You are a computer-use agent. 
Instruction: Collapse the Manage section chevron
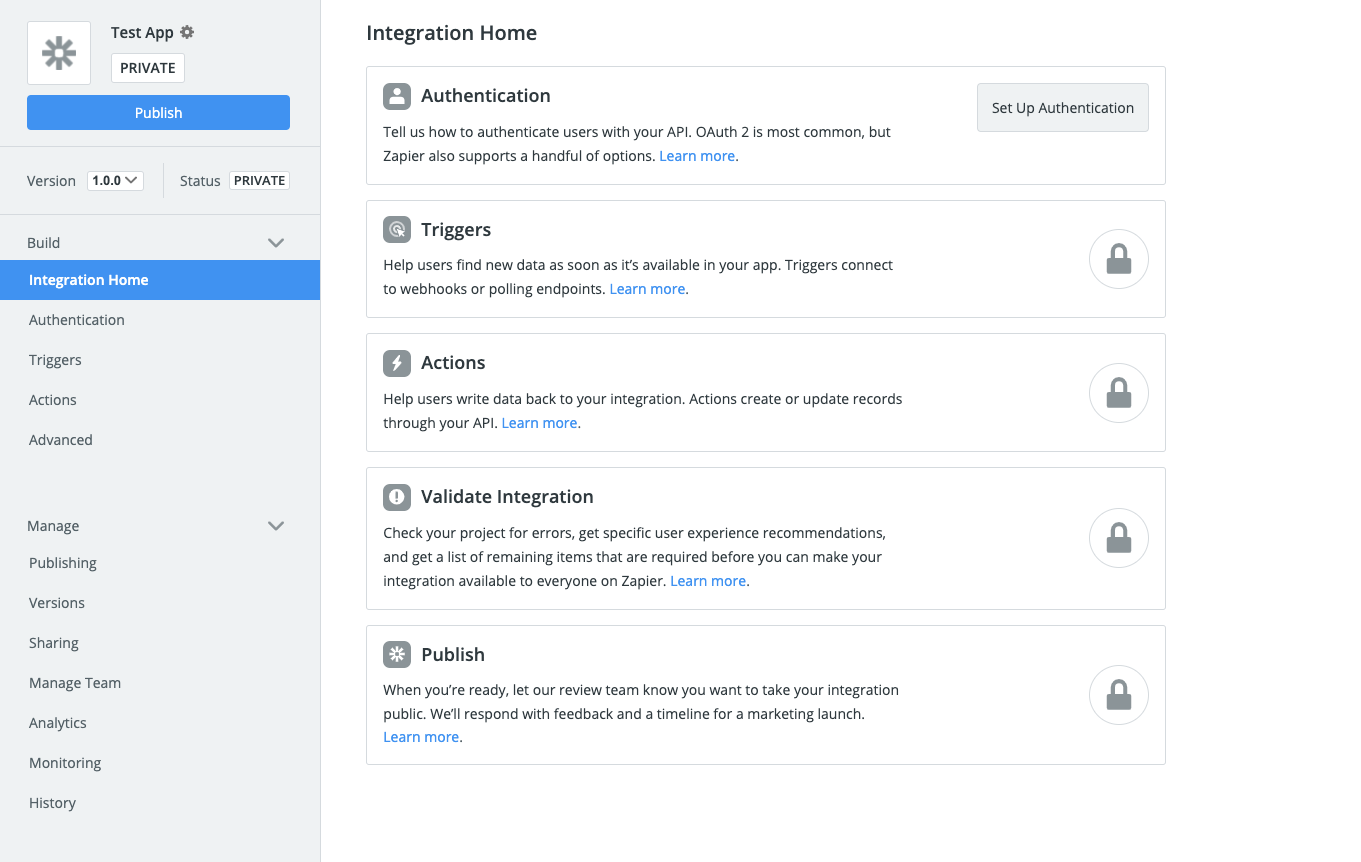[276, 526]
